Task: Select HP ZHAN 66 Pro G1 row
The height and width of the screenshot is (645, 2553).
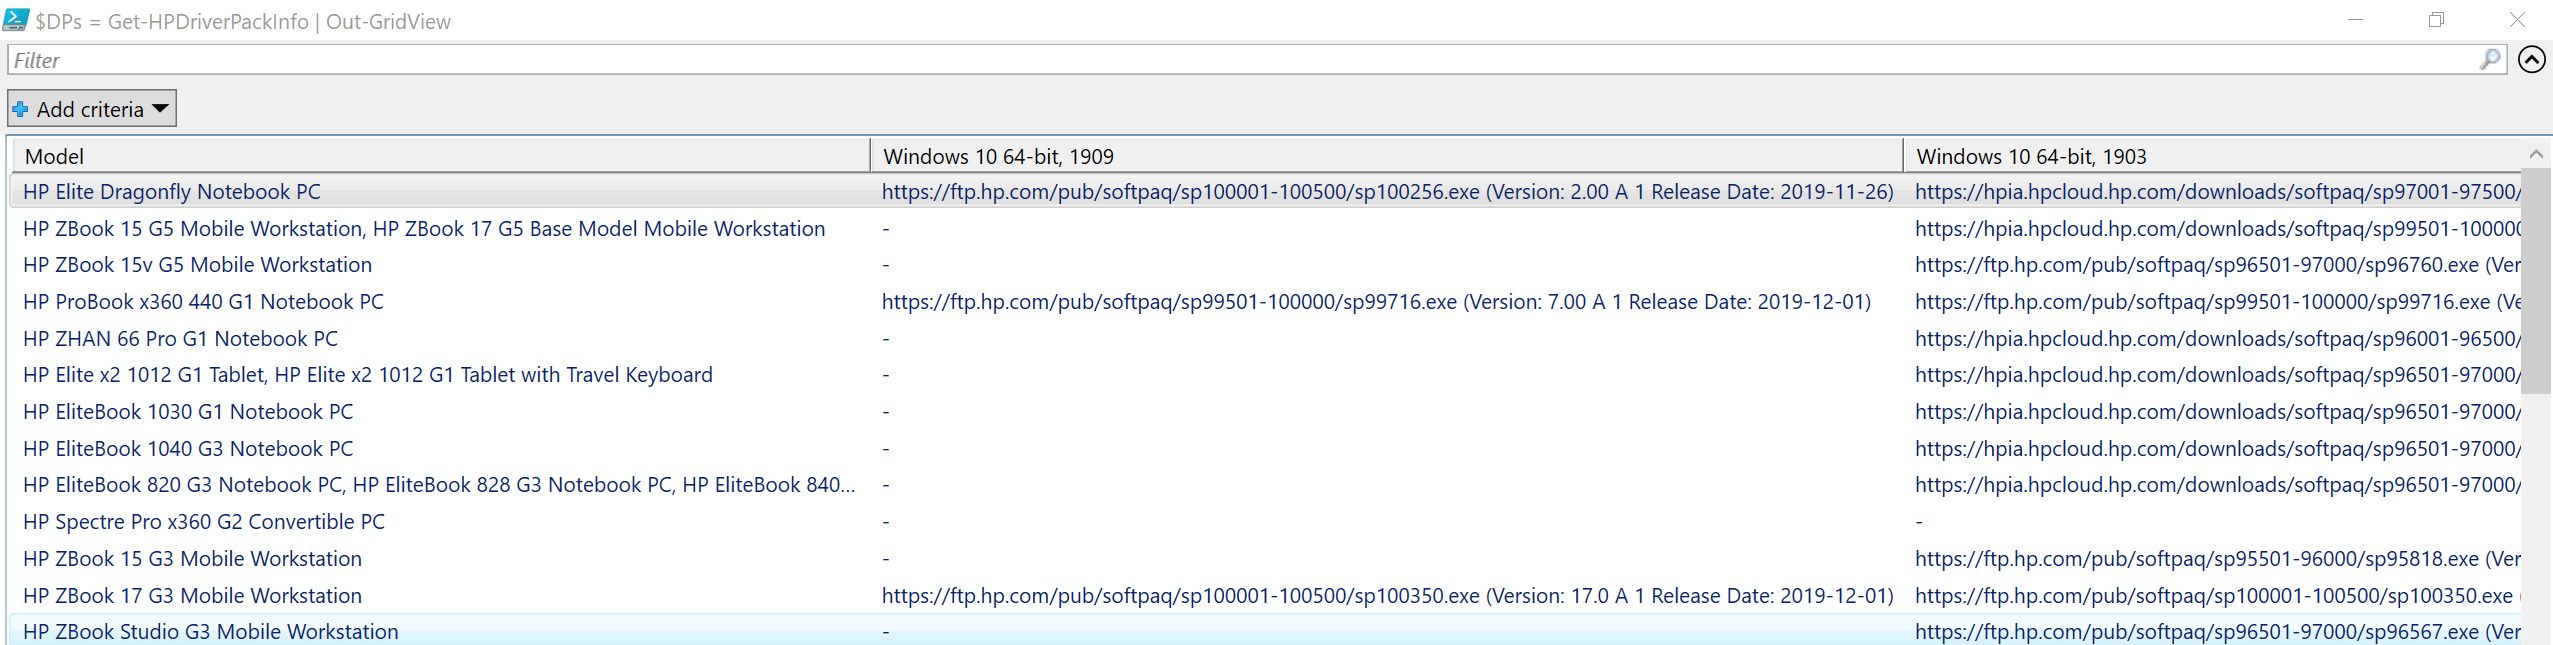Action: pyautogui.click(x=181, y=339)
